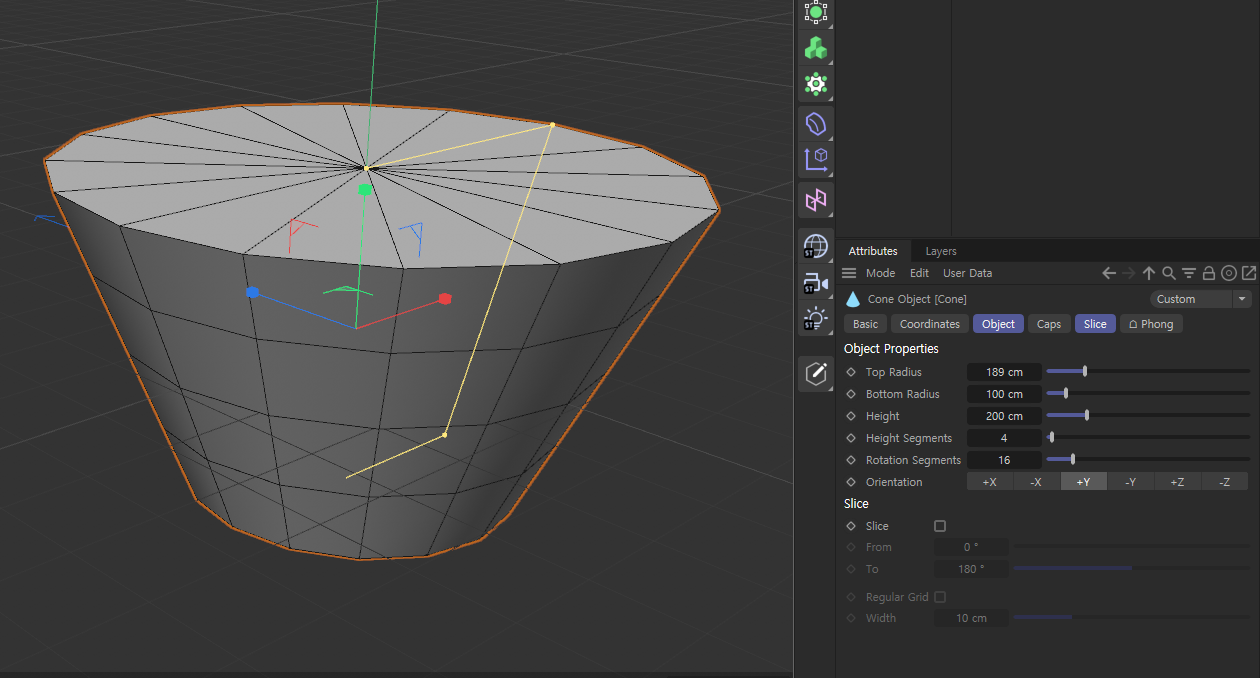Click the blue Z axis handle
Screen dimensions: 1260x678
(253, 292)
